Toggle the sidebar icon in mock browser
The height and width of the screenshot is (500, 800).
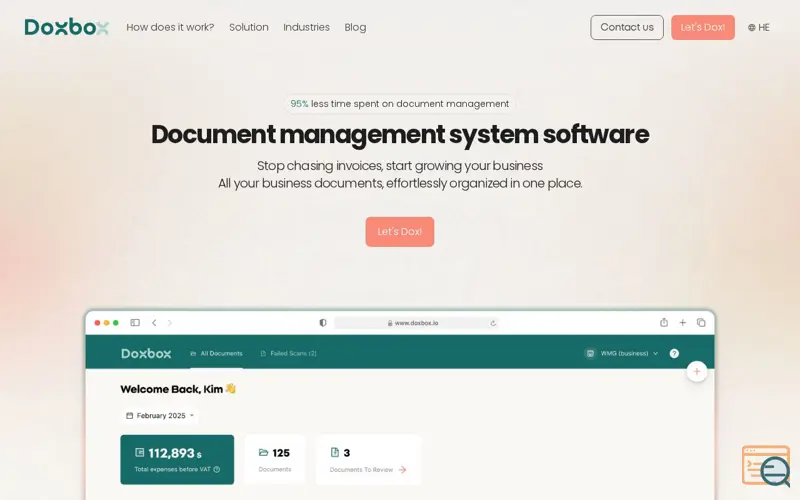click(x=135, y=322)
